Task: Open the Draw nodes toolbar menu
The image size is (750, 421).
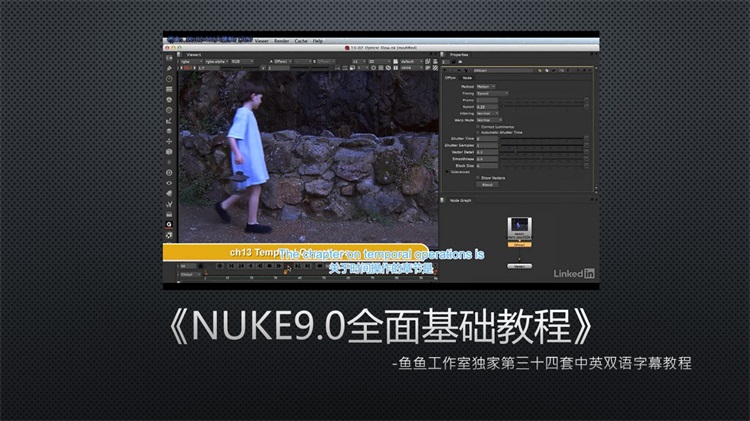Action: pyautogui.click(x=169, y=68)
